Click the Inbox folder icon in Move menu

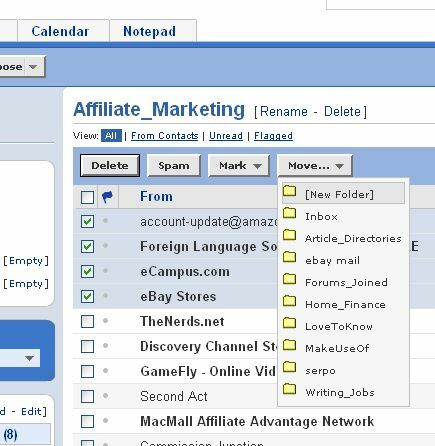pos(289,213)
